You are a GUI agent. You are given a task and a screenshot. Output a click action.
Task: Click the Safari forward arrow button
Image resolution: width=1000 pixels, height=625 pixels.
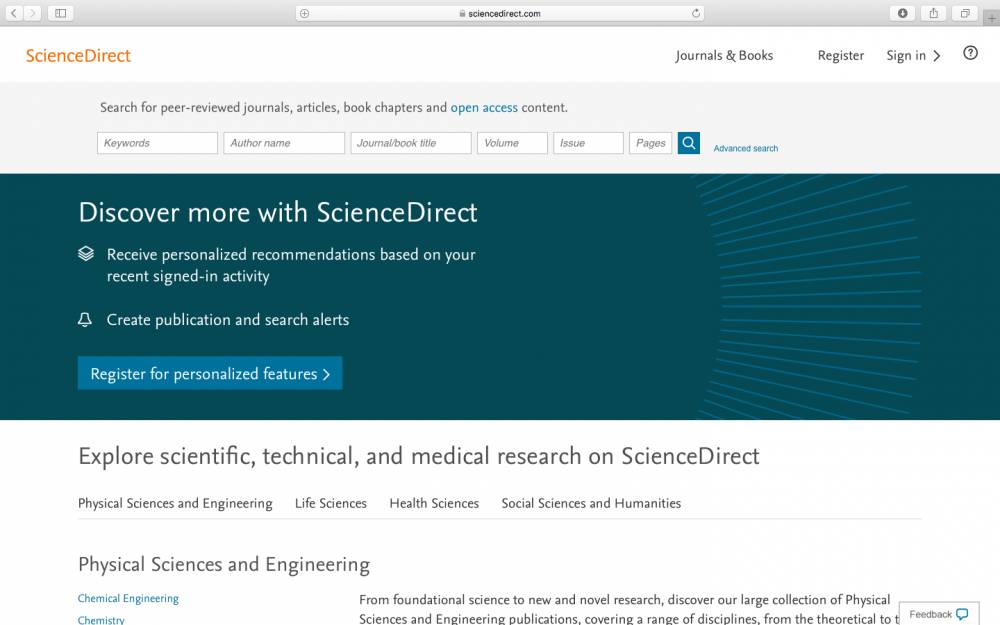(x=33, y=13)
